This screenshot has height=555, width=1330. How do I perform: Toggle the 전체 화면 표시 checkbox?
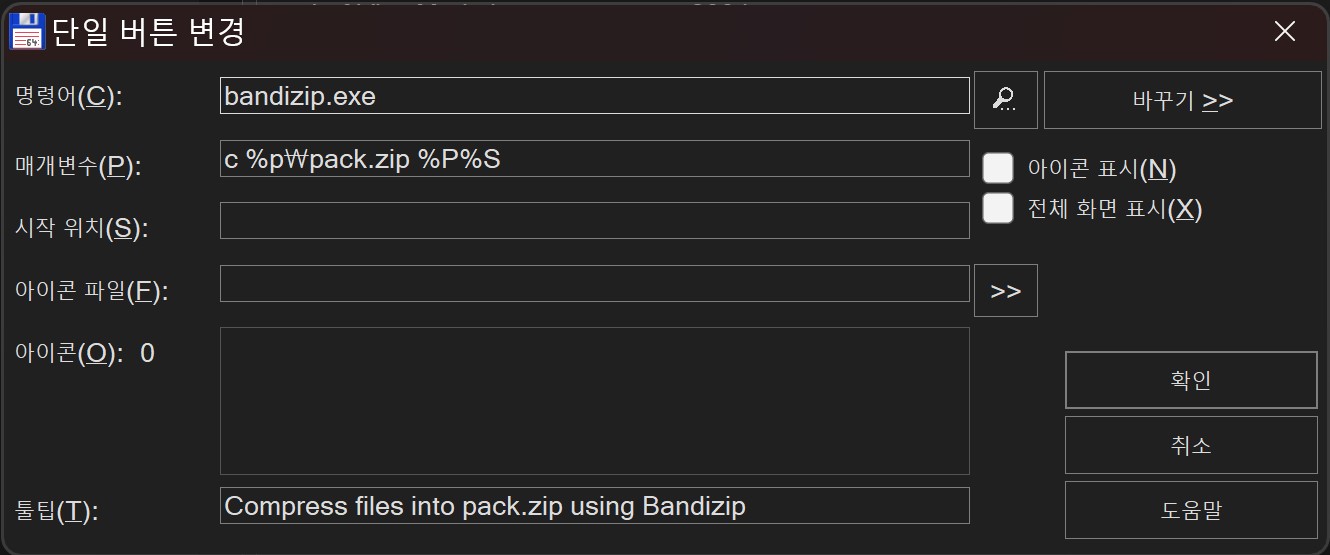coord(998,208)
